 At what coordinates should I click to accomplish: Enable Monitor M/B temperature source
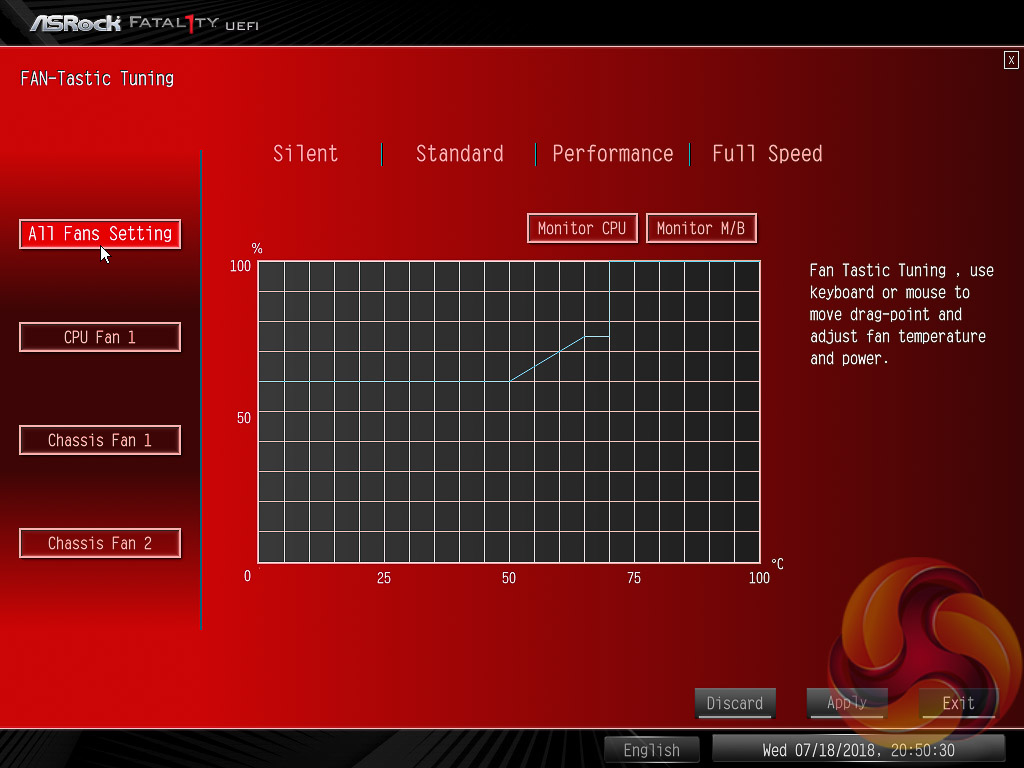pyautogui.click(x=701, y=228)
